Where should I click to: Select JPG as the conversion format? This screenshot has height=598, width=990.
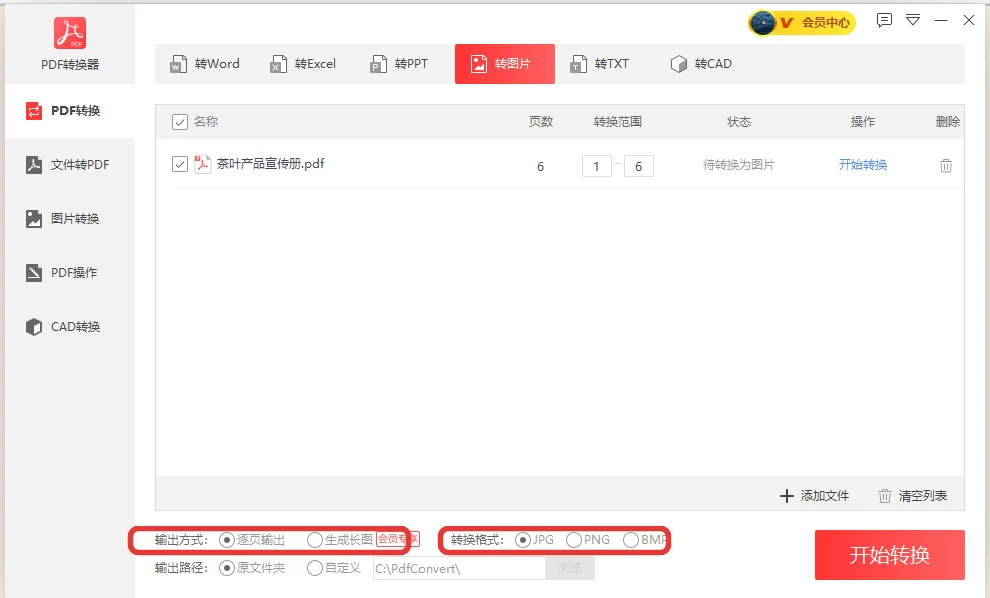click(x=523, y=540)
